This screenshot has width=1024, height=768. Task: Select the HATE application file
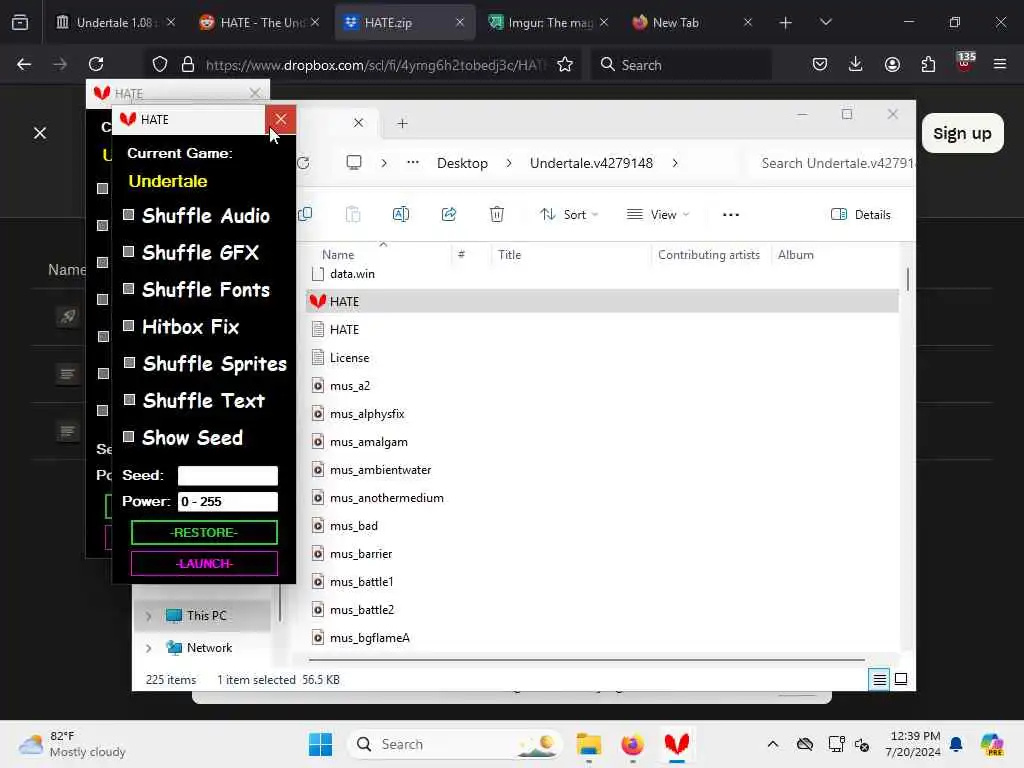(x=602, y=302)
